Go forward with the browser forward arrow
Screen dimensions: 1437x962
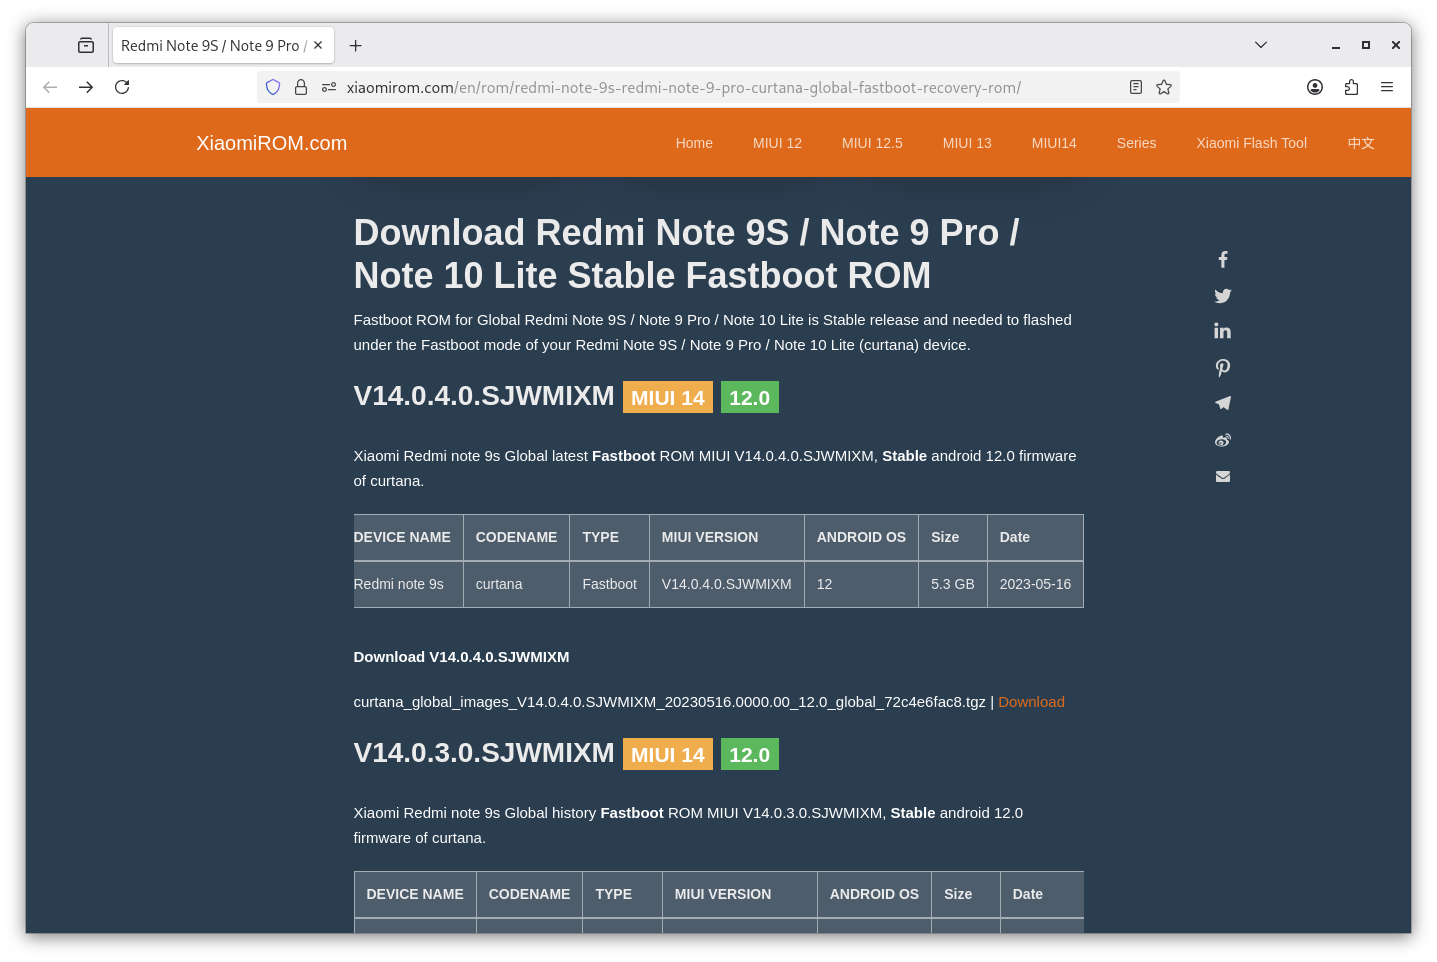coord(86,87)
